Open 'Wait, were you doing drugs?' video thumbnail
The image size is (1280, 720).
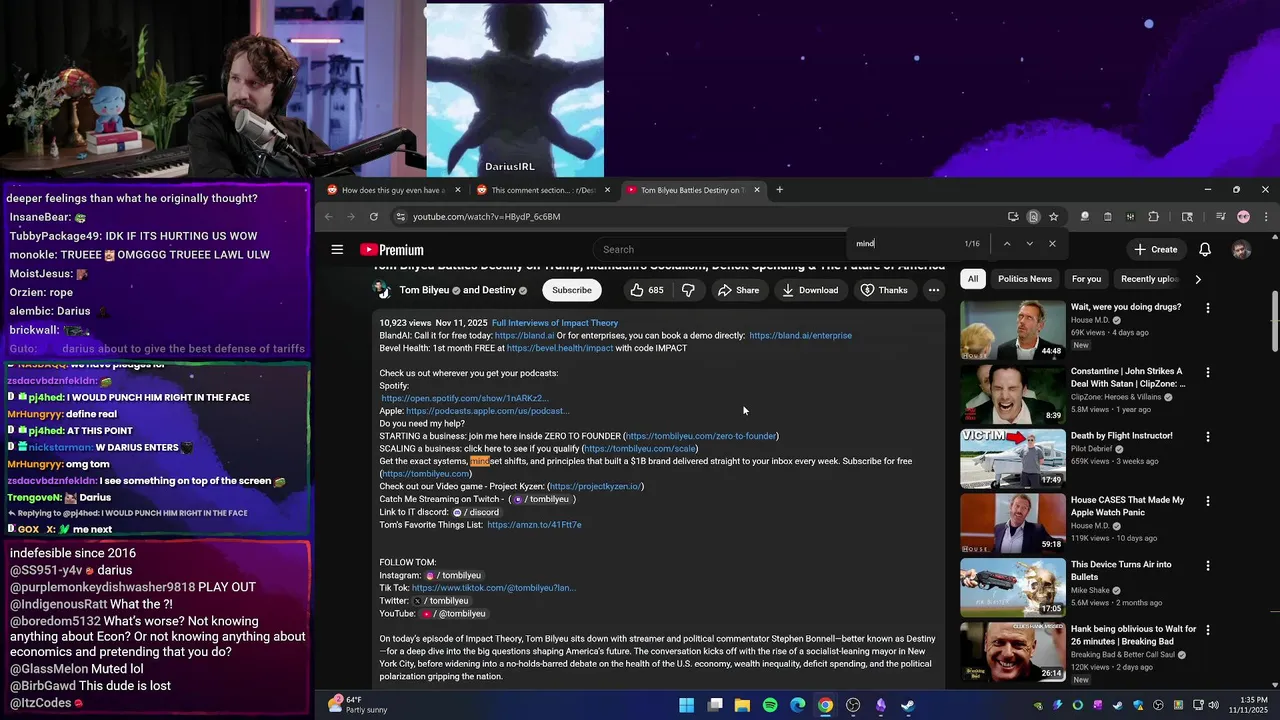point(1013,329)
